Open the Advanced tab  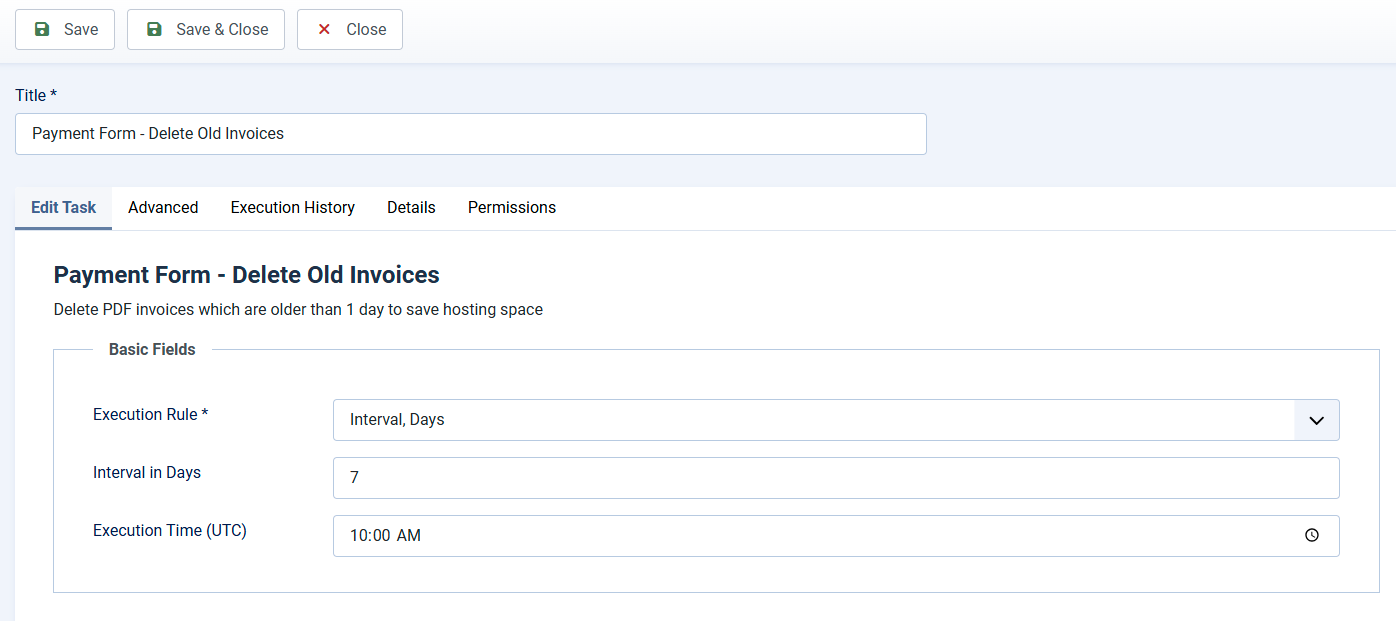(x=163, y=208)
